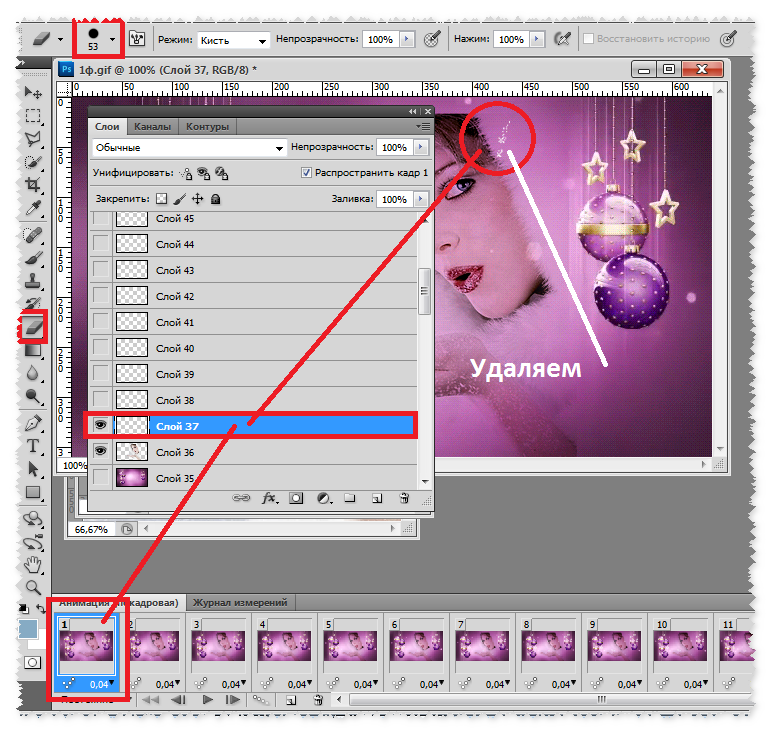Select the Clone Stamp tool
This screenshot has width=772, height=734.
point(33,281)
